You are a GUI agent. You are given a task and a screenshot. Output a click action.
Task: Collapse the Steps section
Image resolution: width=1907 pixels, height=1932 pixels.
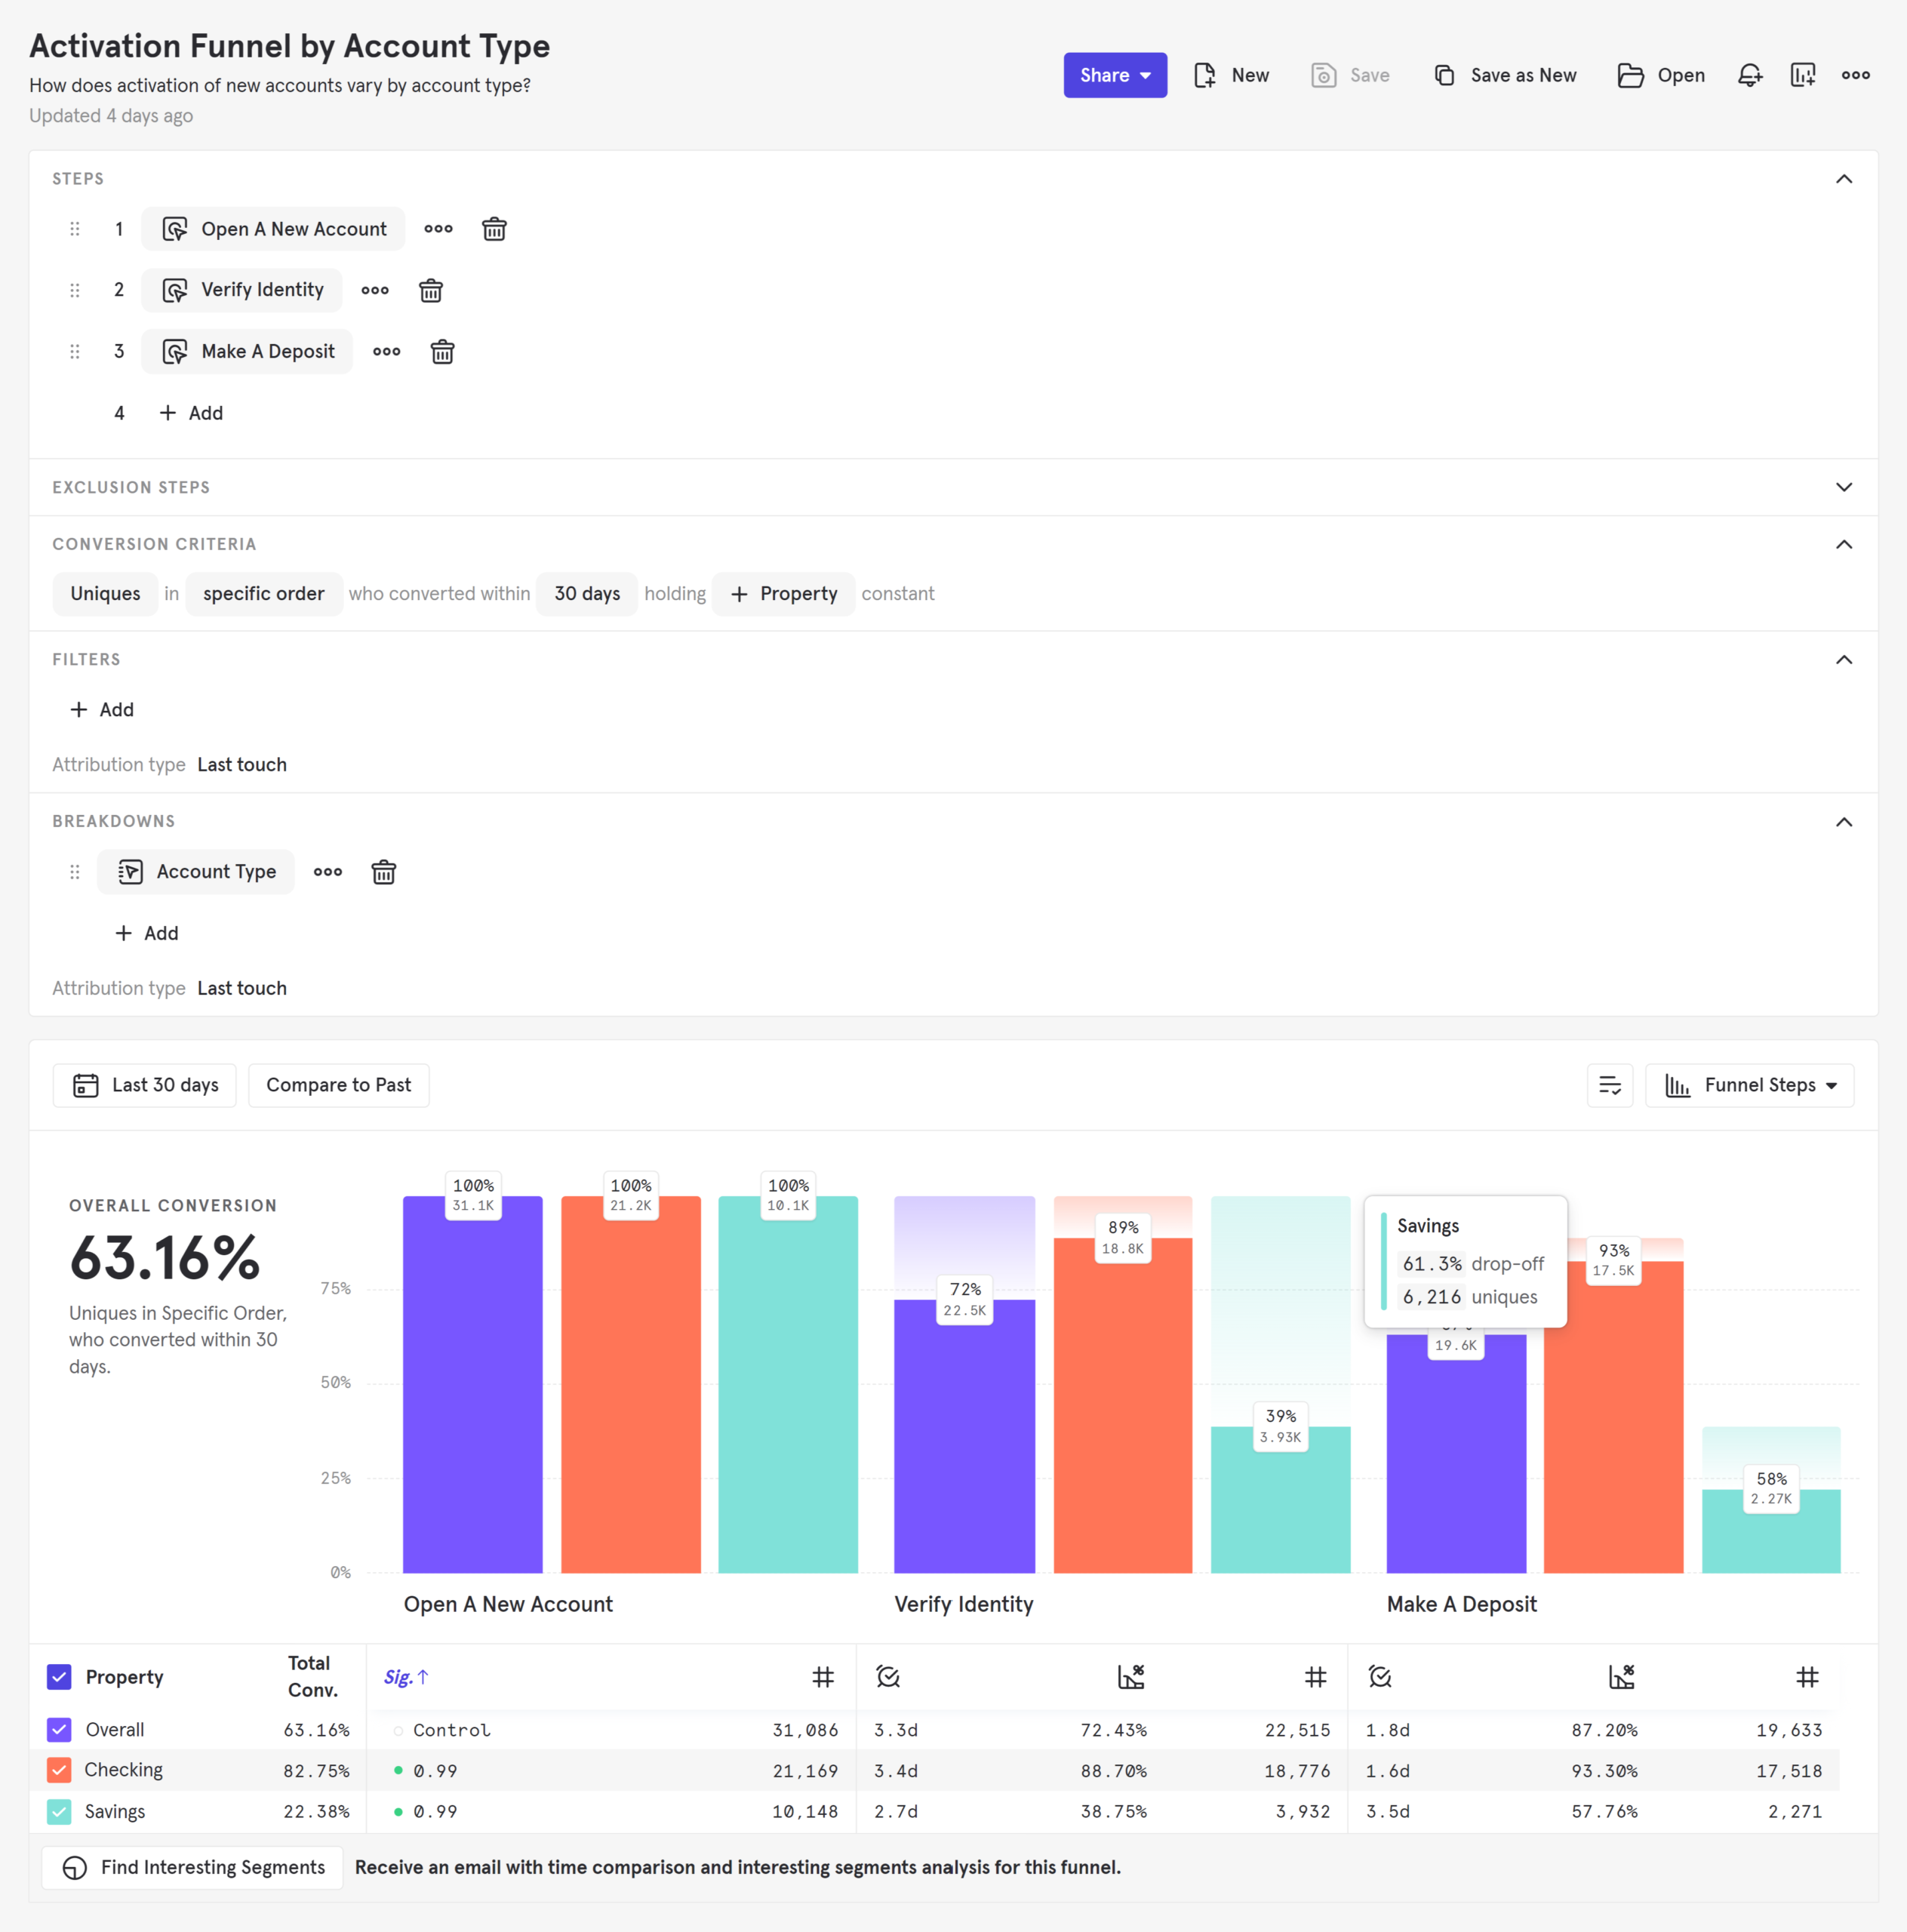click(1844, 179)
